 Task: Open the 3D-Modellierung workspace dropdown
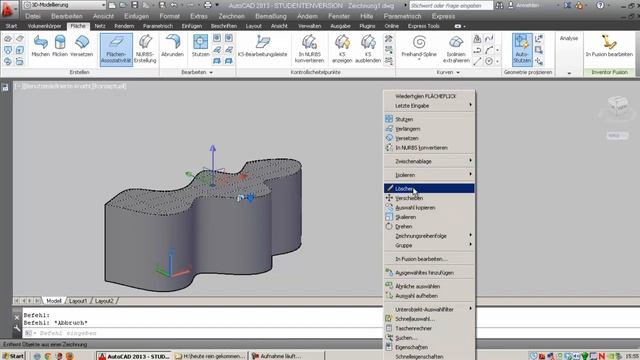tap(64, 5)
